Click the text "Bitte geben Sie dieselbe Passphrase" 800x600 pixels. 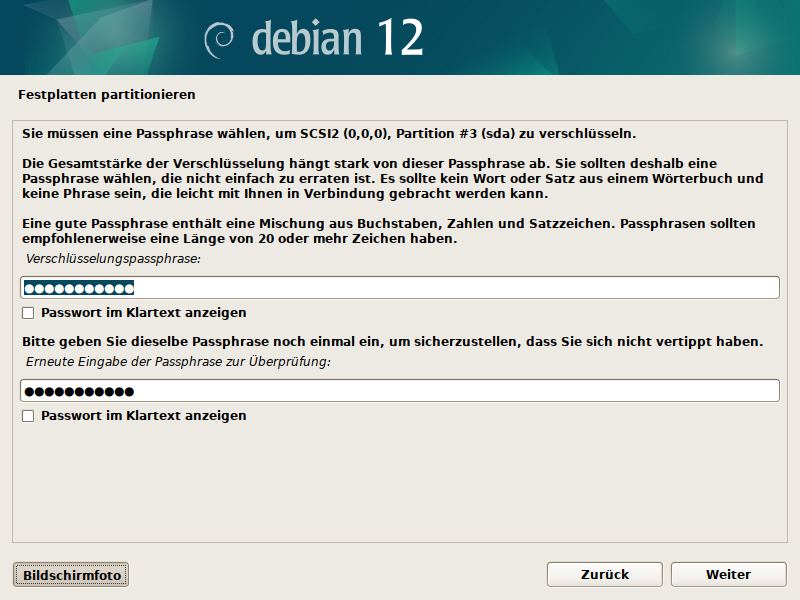[390, 342]
